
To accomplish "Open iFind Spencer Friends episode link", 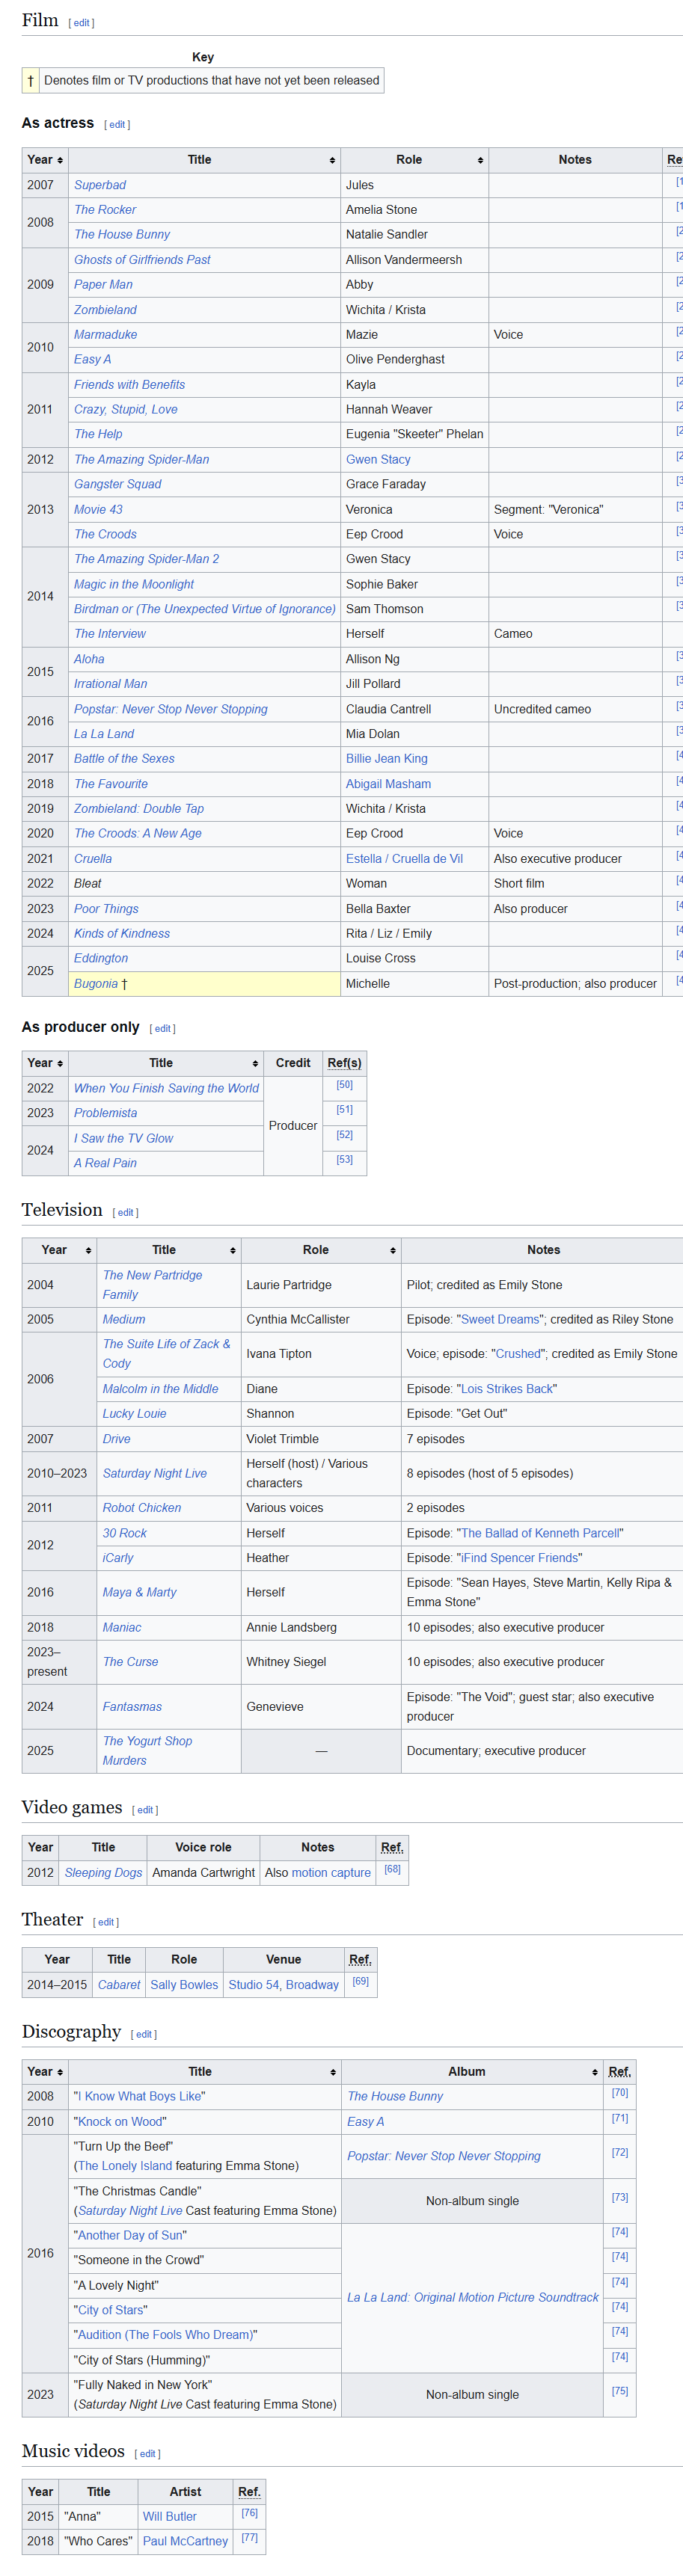I will click(519, 1558).
